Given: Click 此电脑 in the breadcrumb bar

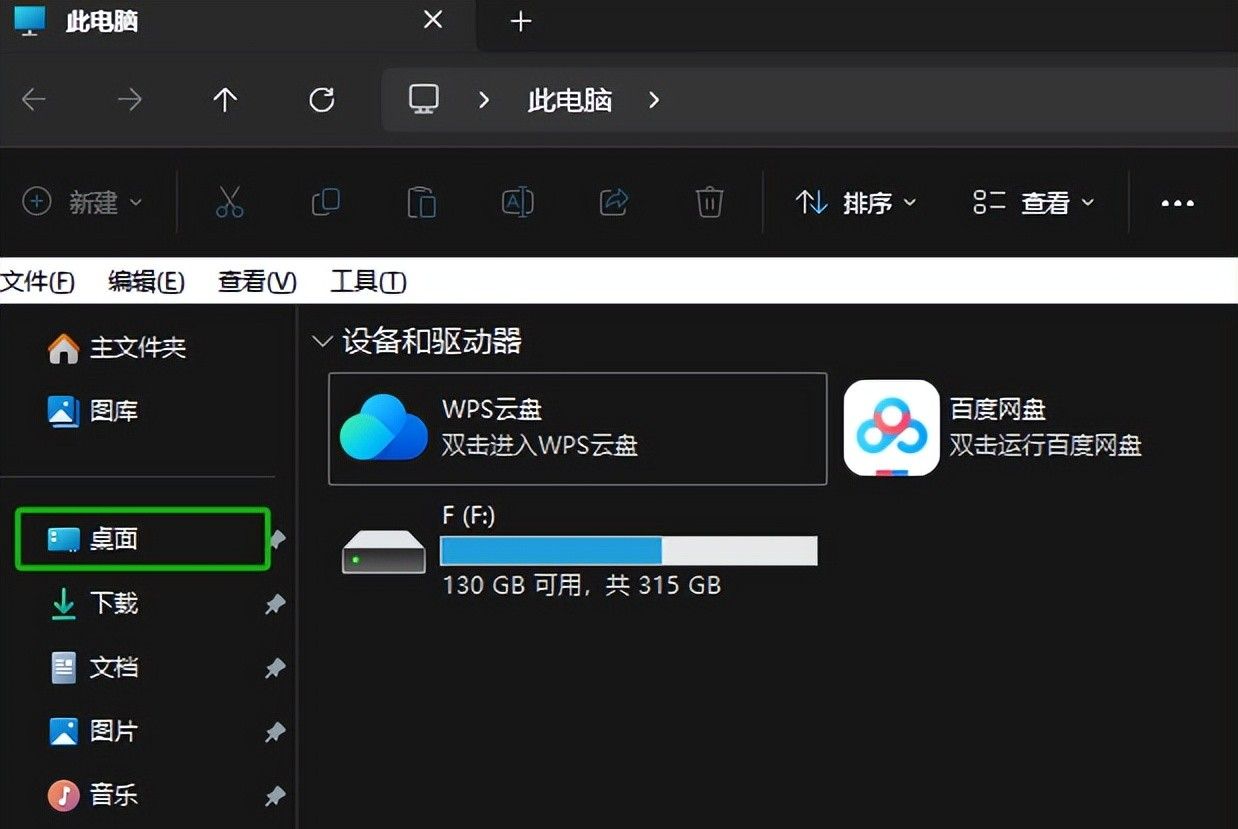Looking at the screenshot, I should [x=569, y=99].
